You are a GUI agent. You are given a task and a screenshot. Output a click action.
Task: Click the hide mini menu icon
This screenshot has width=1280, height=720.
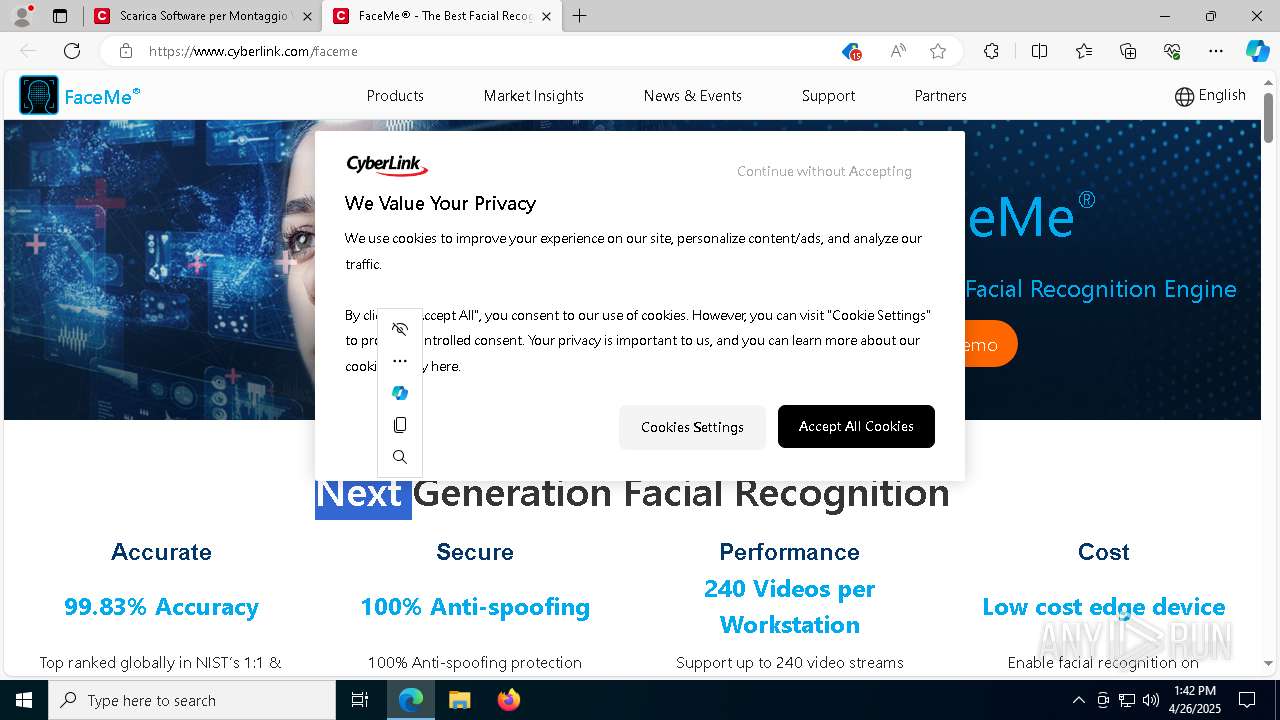click(400, 329)
